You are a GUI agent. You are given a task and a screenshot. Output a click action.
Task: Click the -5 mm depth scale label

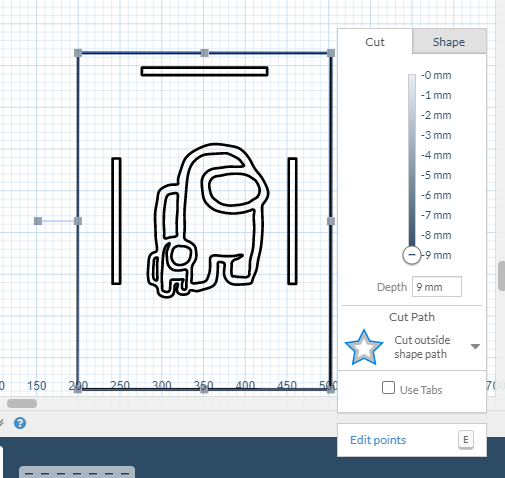tap(436, 175)
